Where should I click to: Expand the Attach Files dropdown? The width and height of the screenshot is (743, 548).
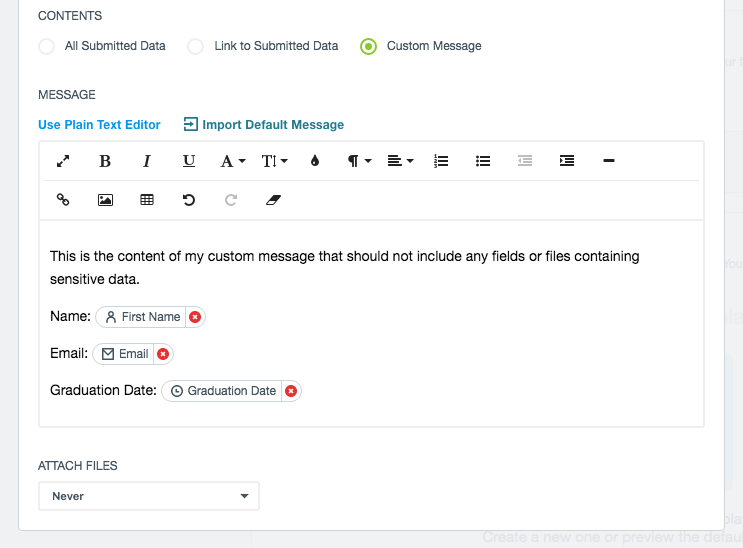point(148,496)
